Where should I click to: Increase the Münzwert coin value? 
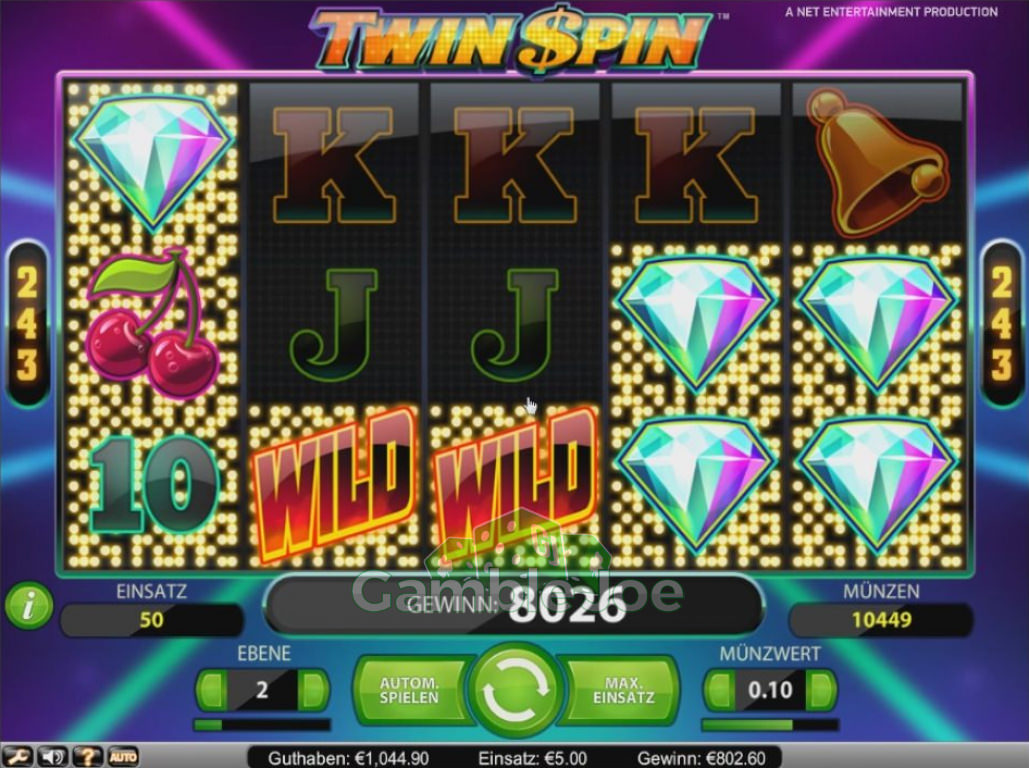tap(821, 690)
